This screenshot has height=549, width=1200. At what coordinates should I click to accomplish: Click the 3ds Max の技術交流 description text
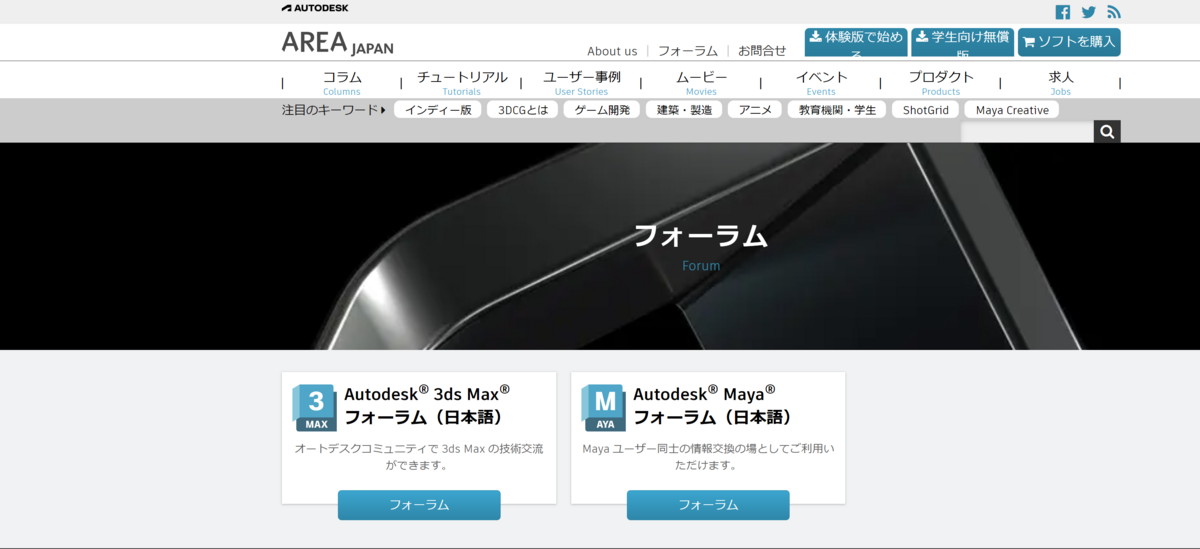click(x=419, y=457)
